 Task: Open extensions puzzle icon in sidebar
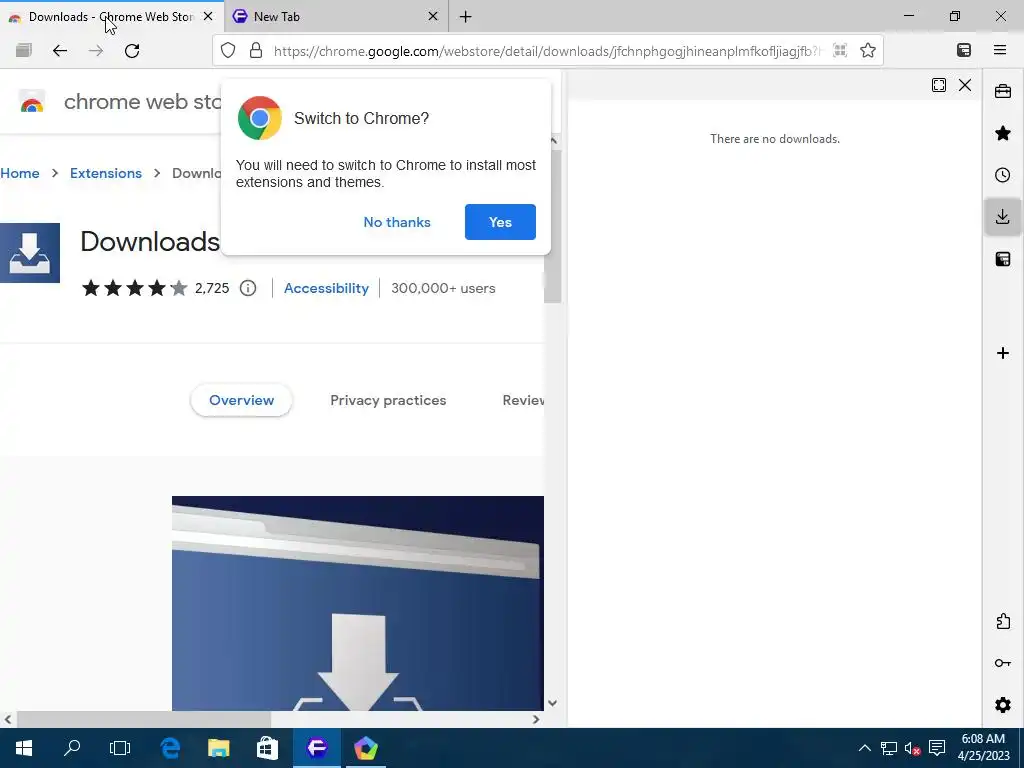pyautogui.click(x=1003, y=621)
